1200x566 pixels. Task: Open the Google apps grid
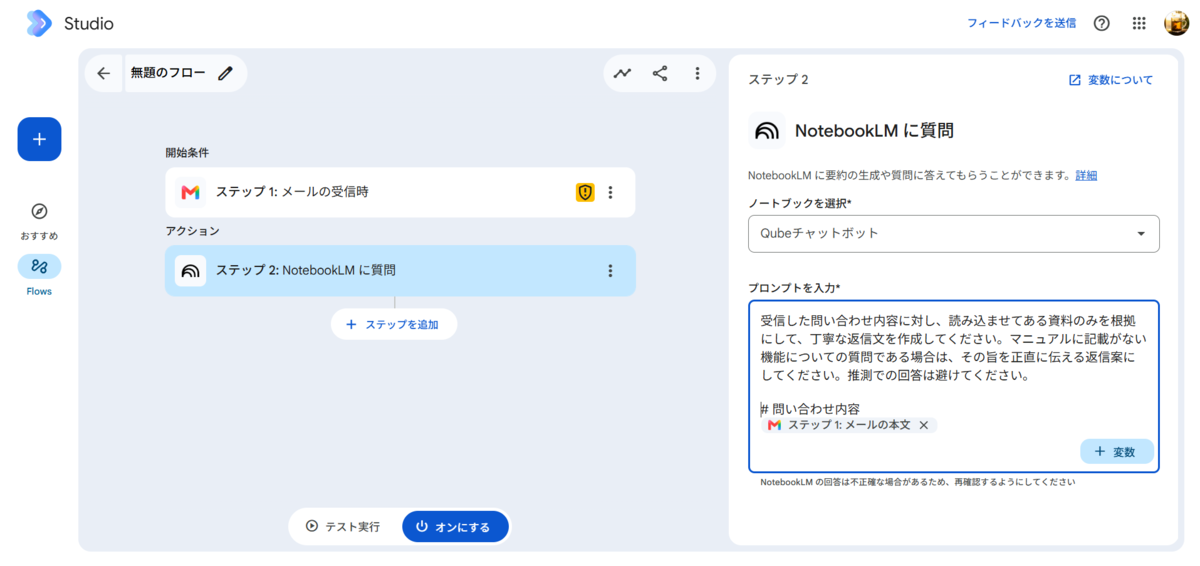1139,23
